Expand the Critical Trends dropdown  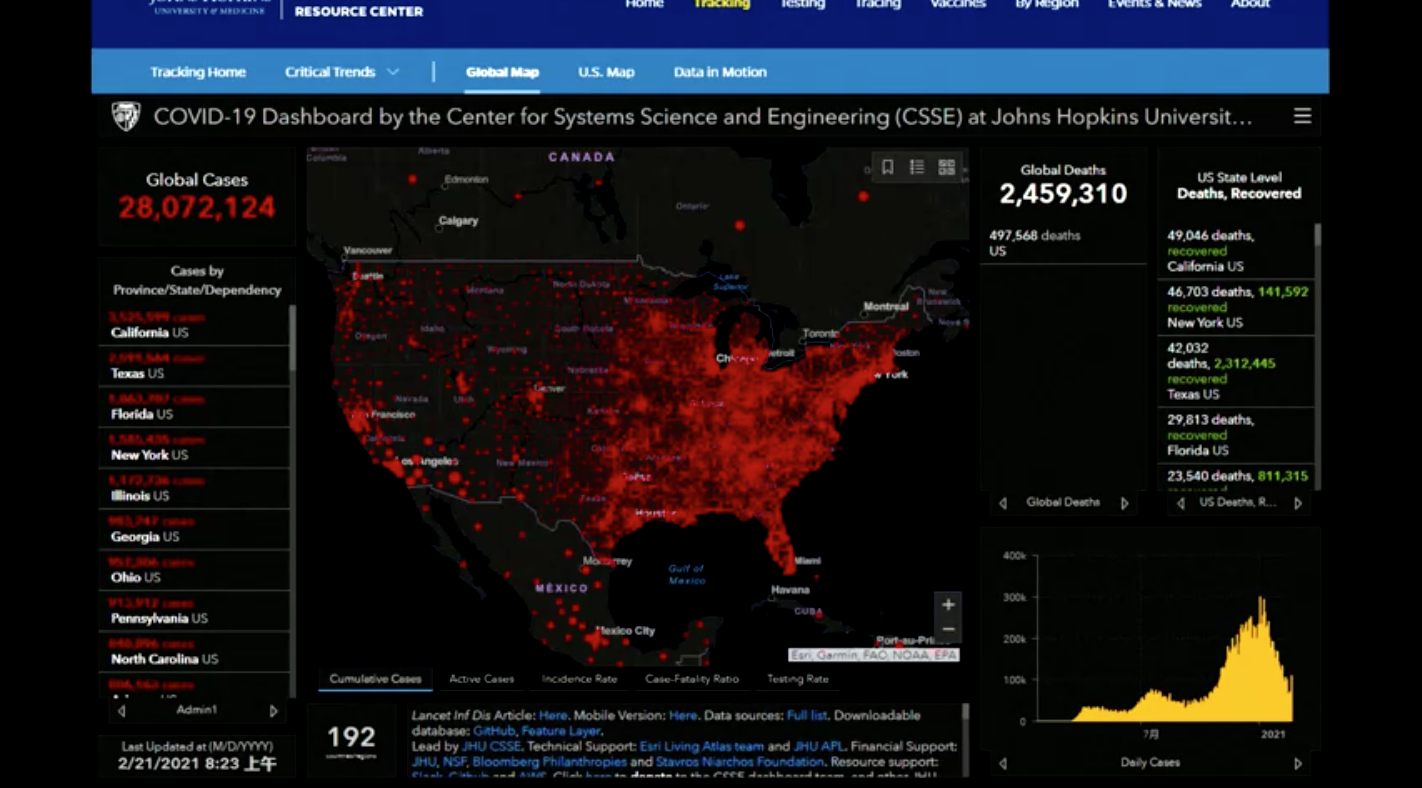pyautogui.click(x=341, y=72)
